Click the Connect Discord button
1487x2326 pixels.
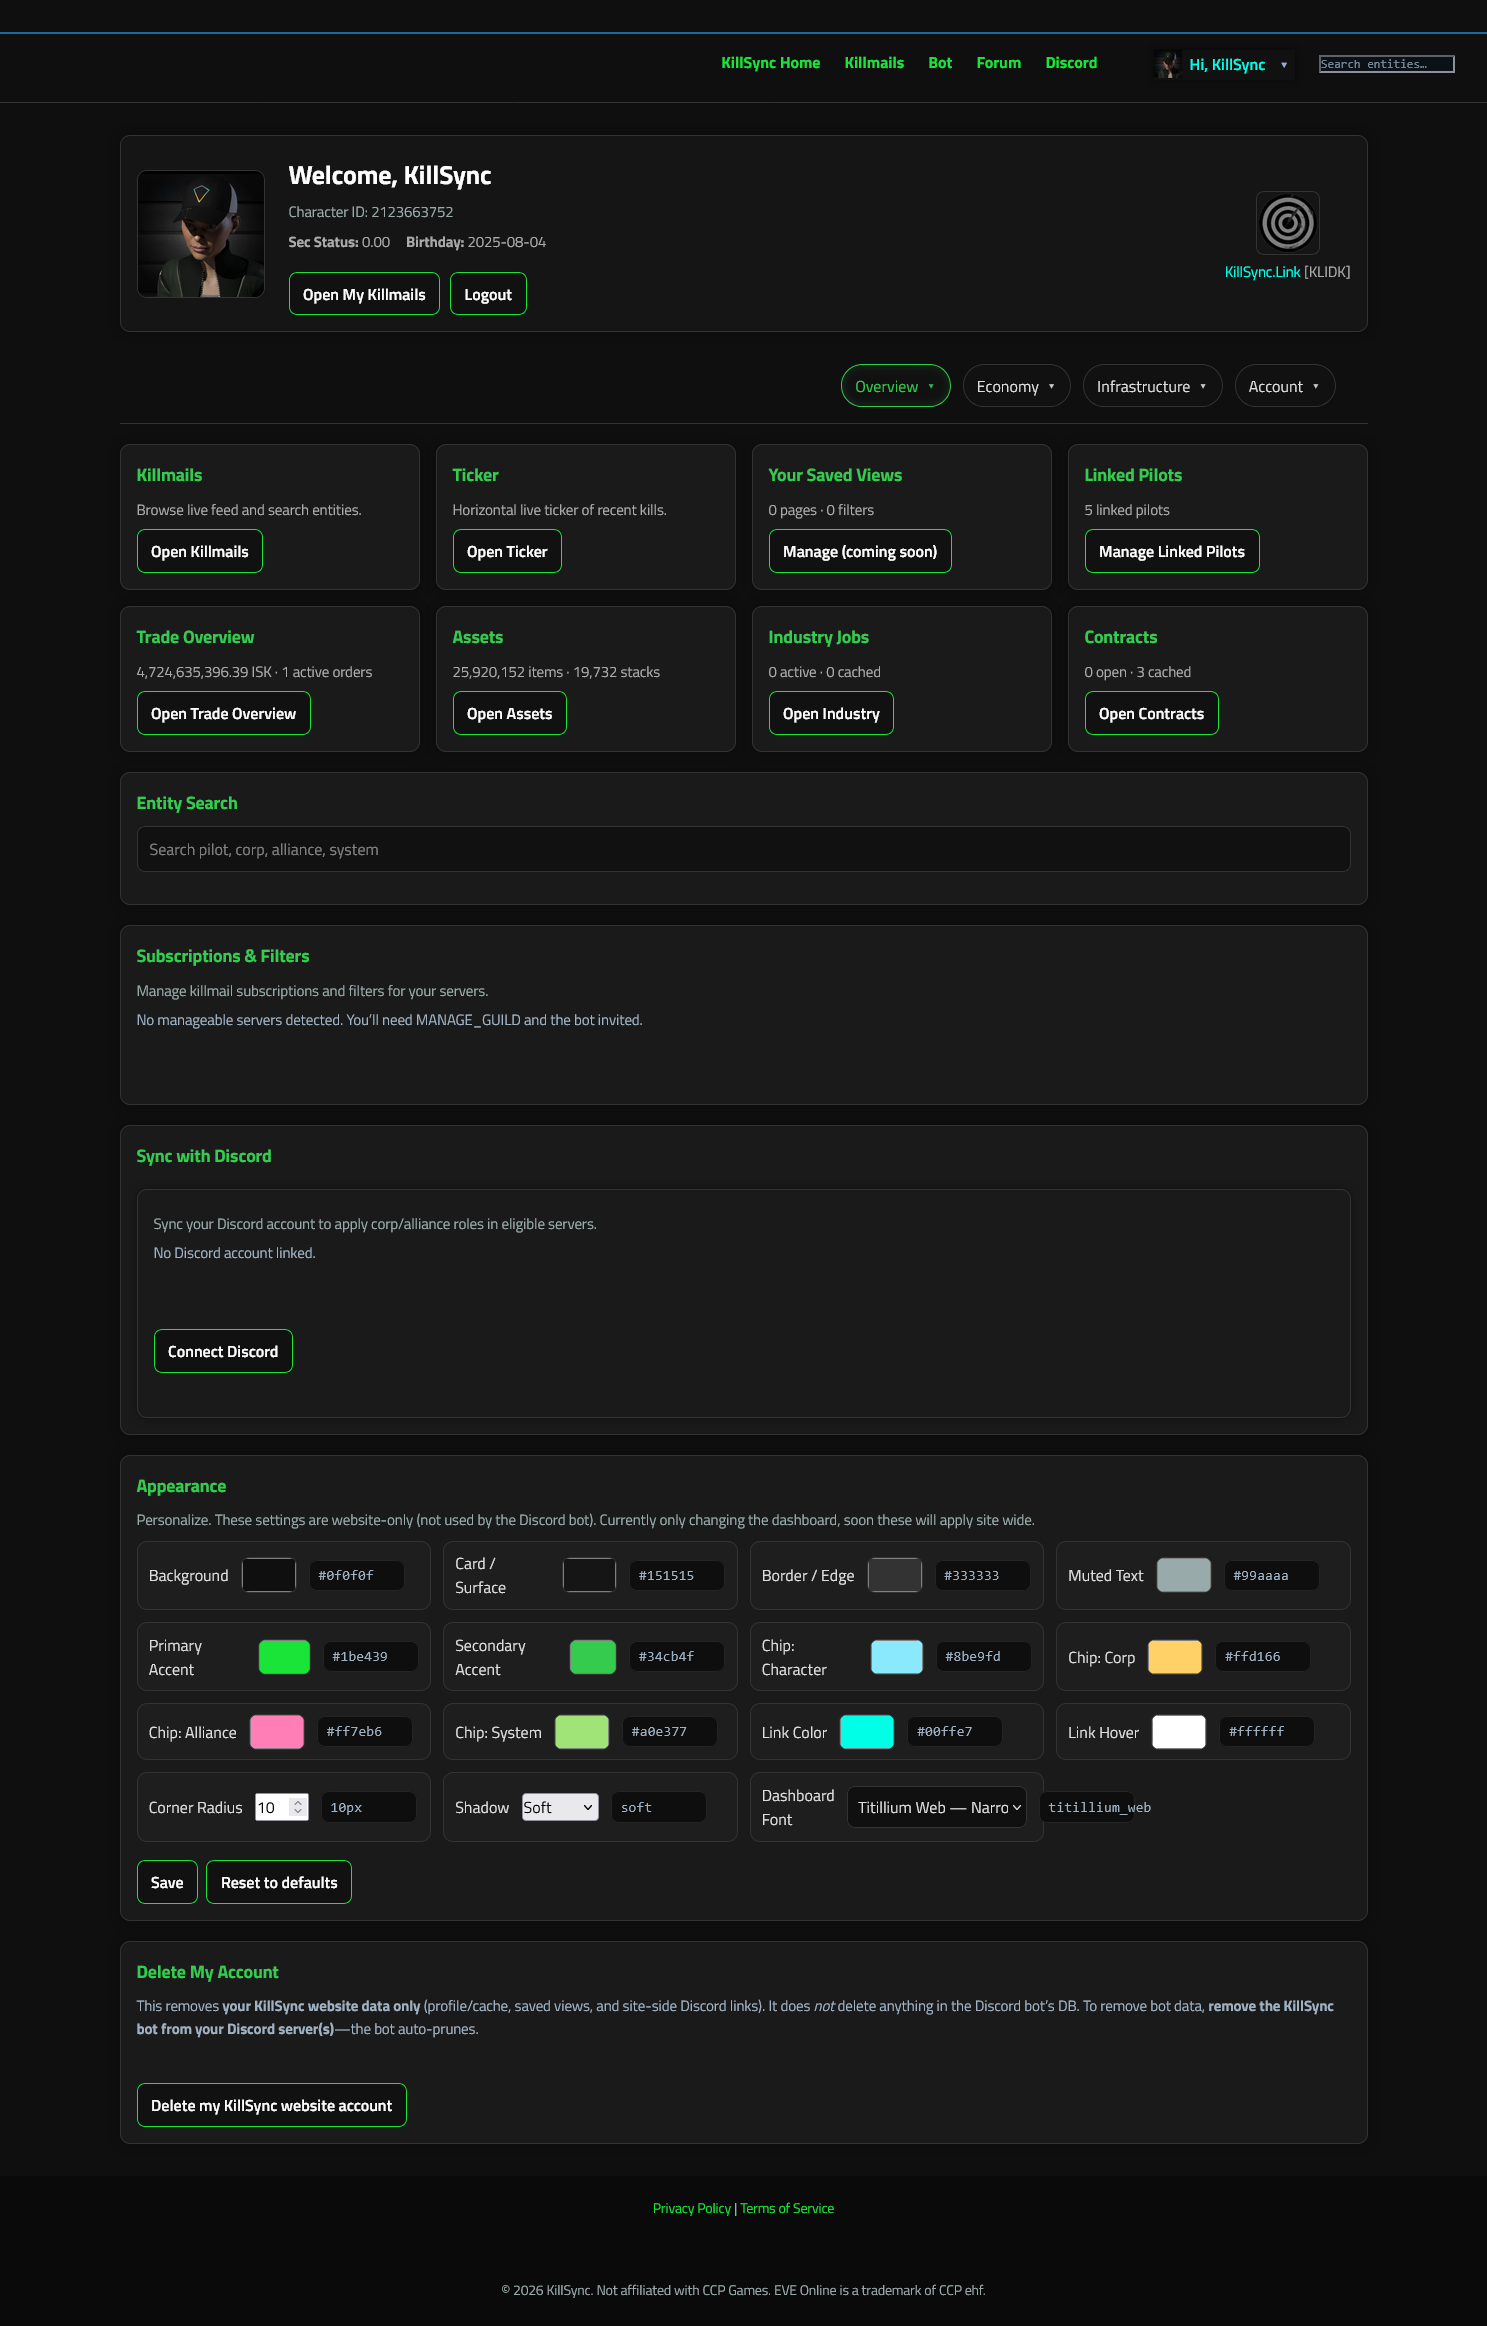click(223, 1351)
